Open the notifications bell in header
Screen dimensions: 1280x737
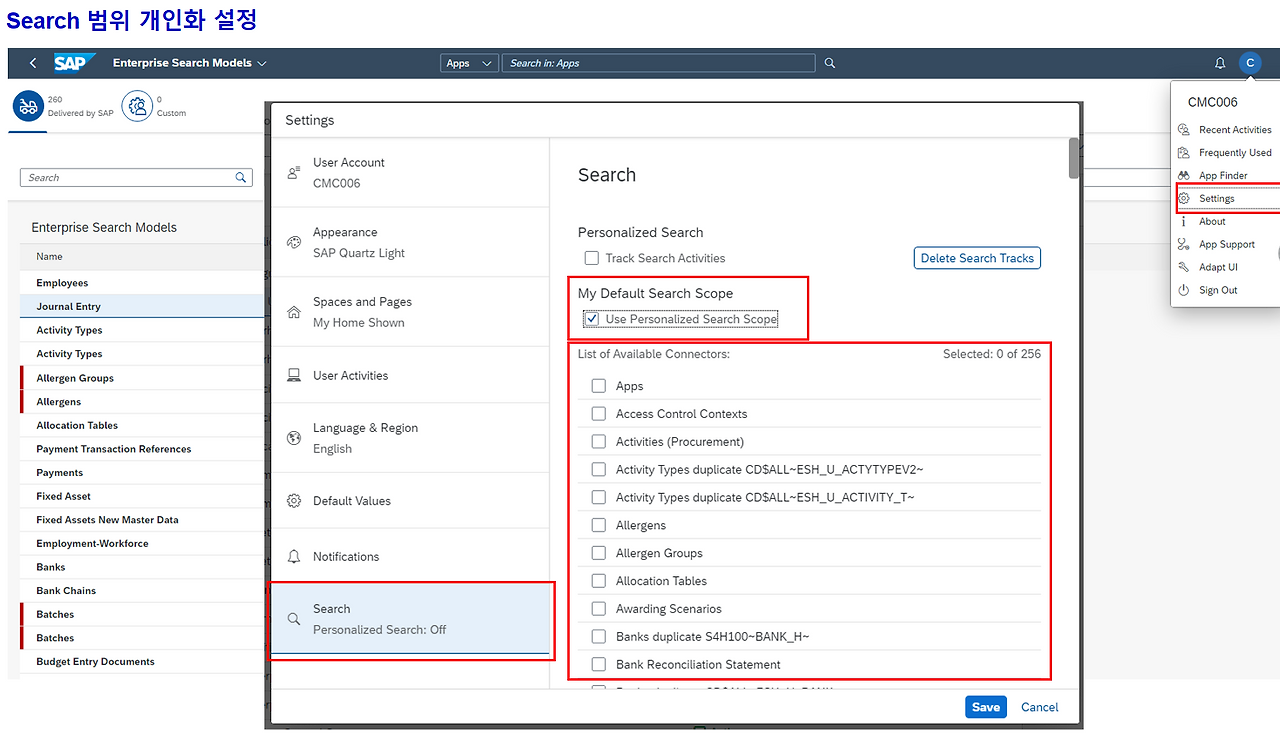pyautogui.click(x=1220, y=63)
